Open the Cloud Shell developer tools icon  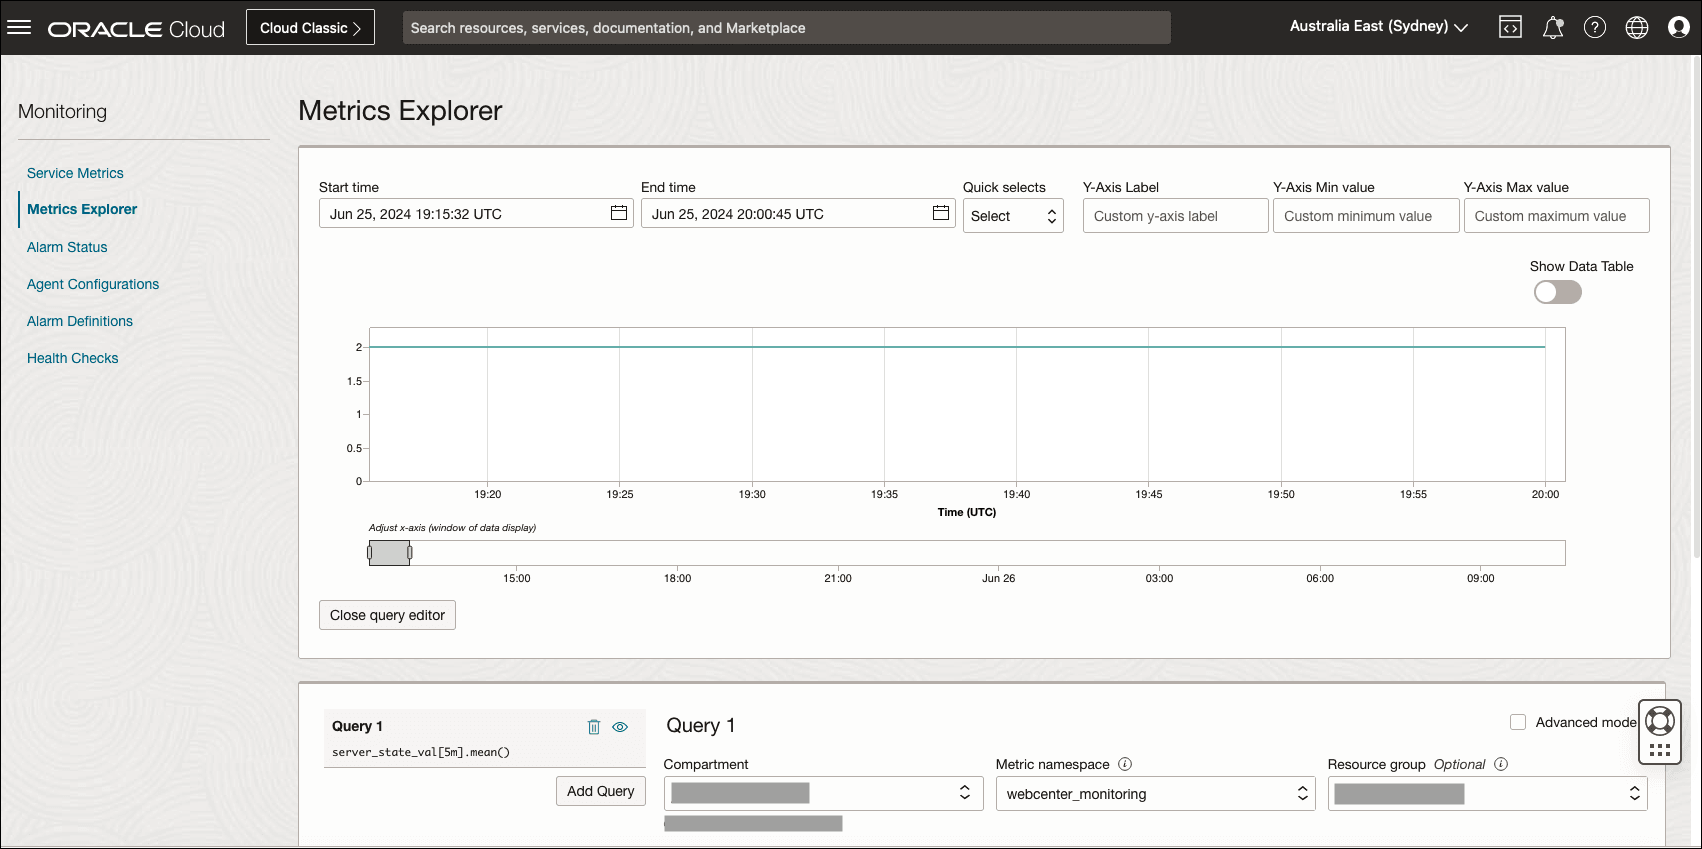[x=1510, y=28]
